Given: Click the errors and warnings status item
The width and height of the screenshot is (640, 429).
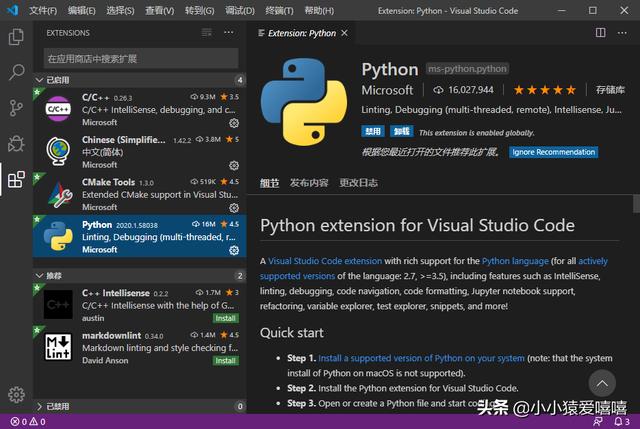Looking at the screenshot, I should pos(28,422).
